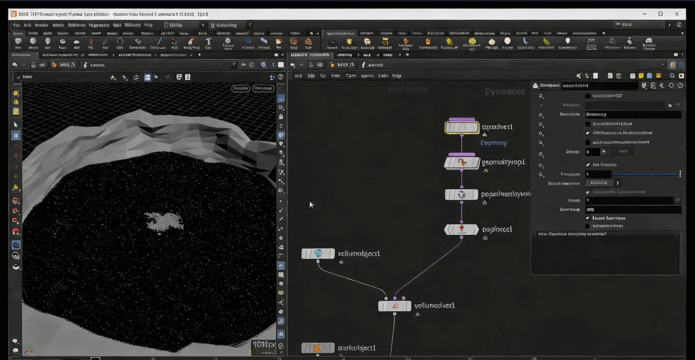
Task: Click the value field left of the slider
Action: 598,174
